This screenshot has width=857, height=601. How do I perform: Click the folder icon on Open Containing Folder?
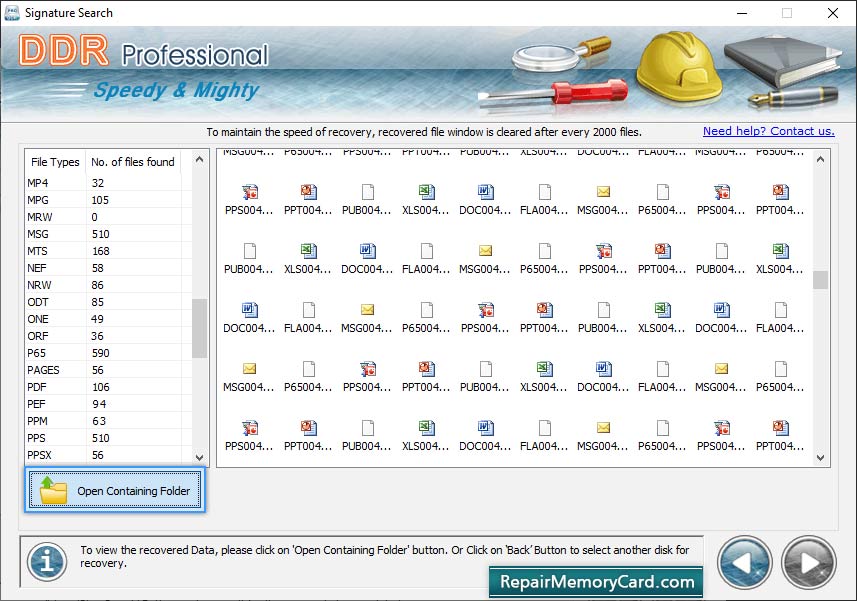pos(53,490)
